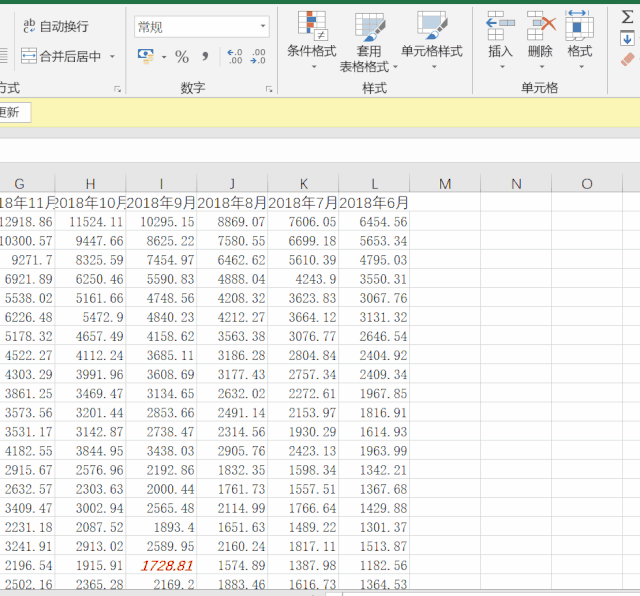This screenshot has height=596, width=640.
Task: Select cell with value 9271.7
Action: pos(27,260)
